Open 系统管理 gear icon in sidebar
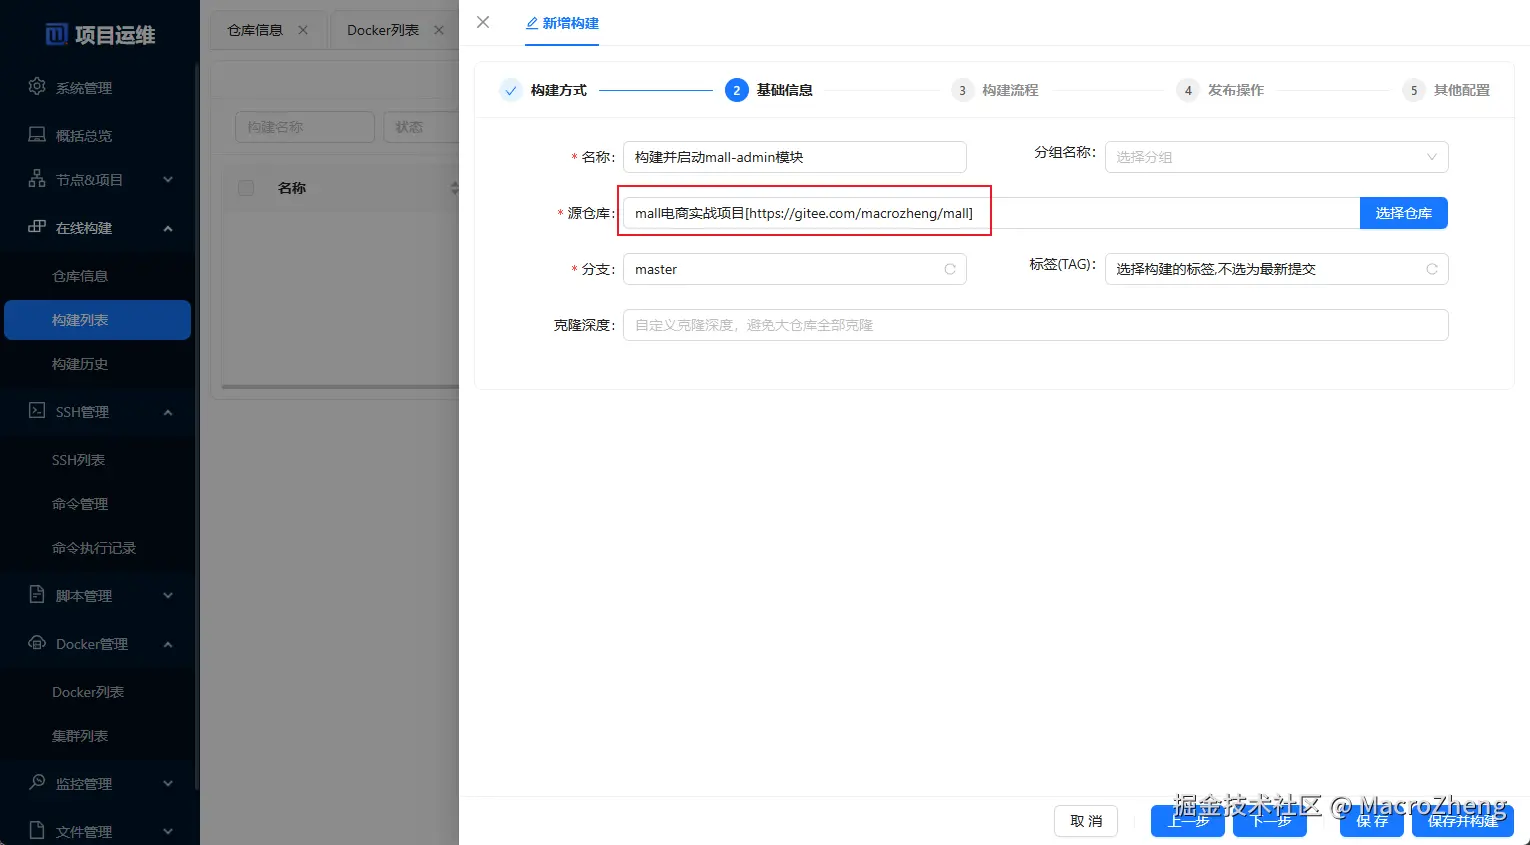1530x845 pixels. pyautogui.click(x=37, y=87)
